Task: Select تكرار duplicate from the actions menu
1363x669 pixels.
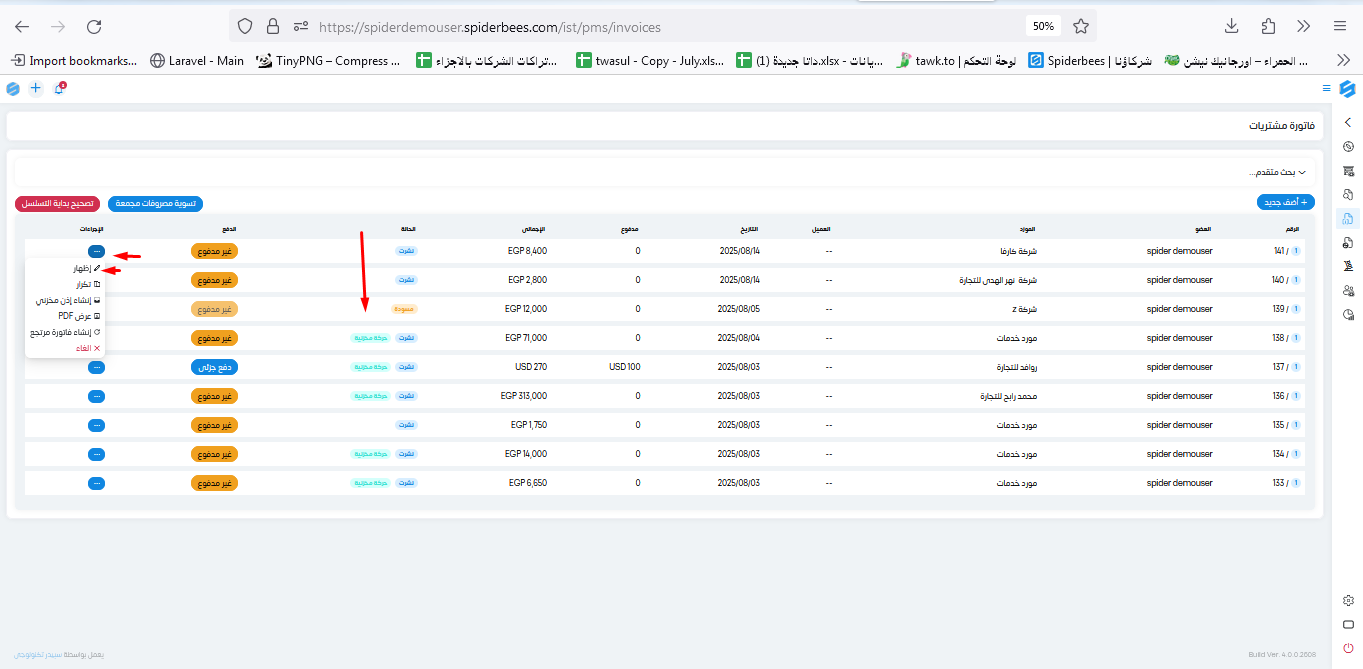Action: pyautogui.click(x=65, y=285)
